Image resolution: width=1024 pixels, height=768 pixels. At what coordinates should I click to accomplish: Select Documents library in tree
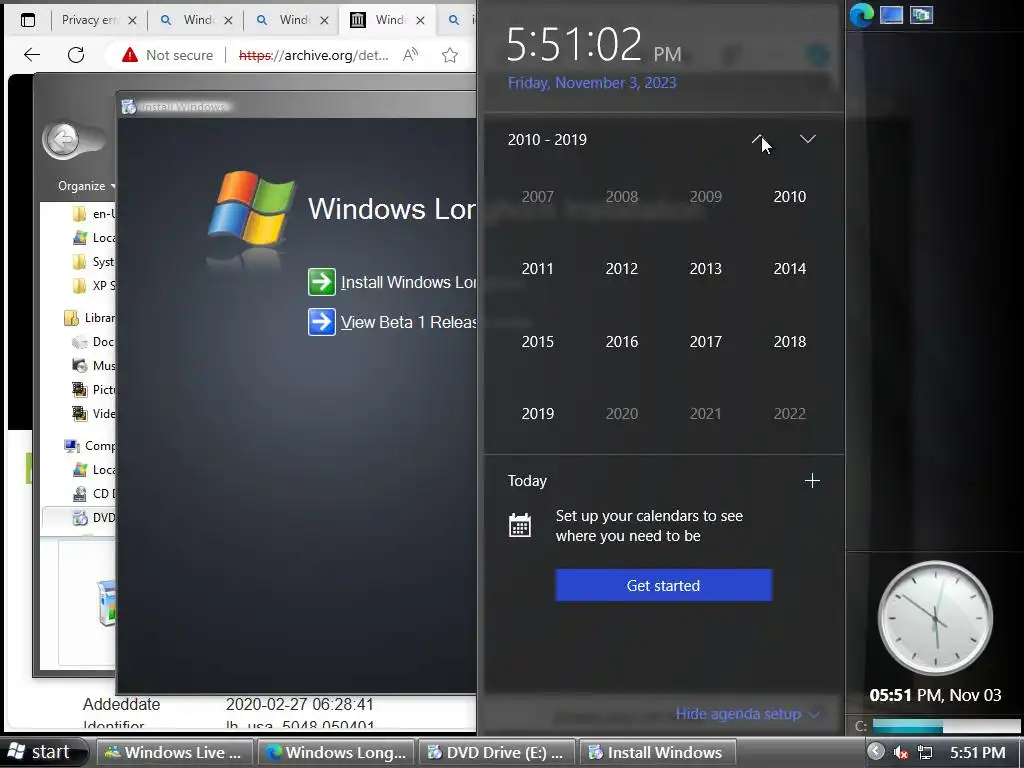(93, 342)
